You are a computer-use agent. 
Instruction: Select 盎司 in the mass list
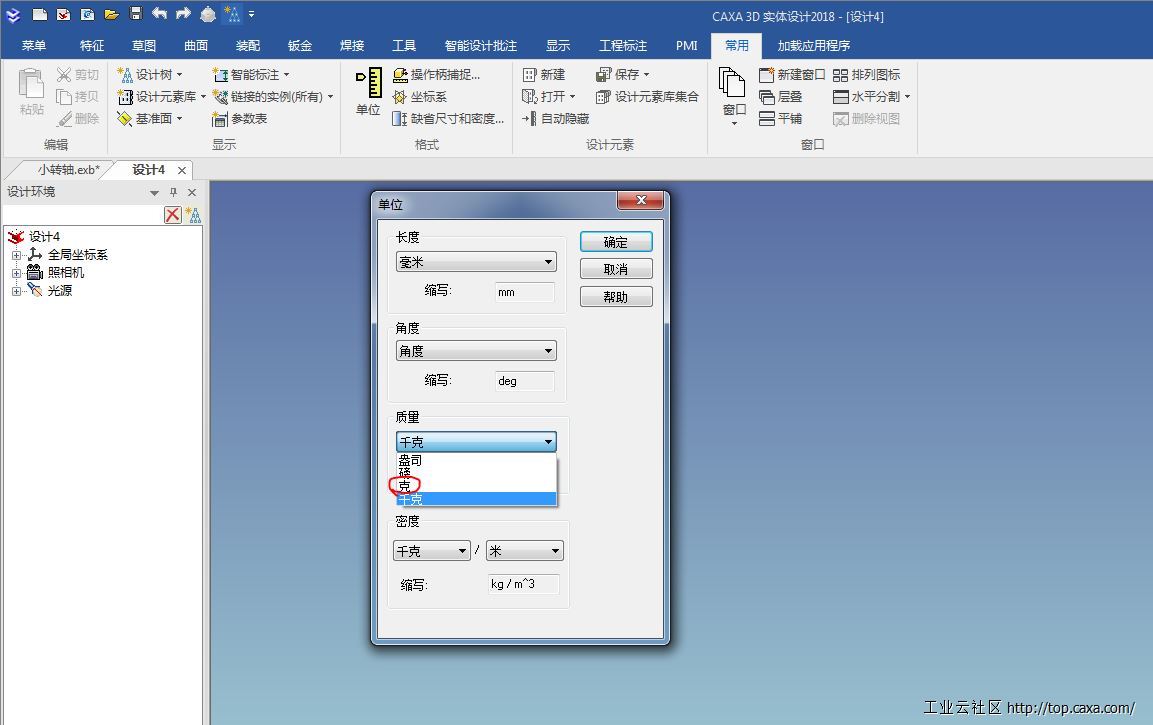tap(476, 460)
